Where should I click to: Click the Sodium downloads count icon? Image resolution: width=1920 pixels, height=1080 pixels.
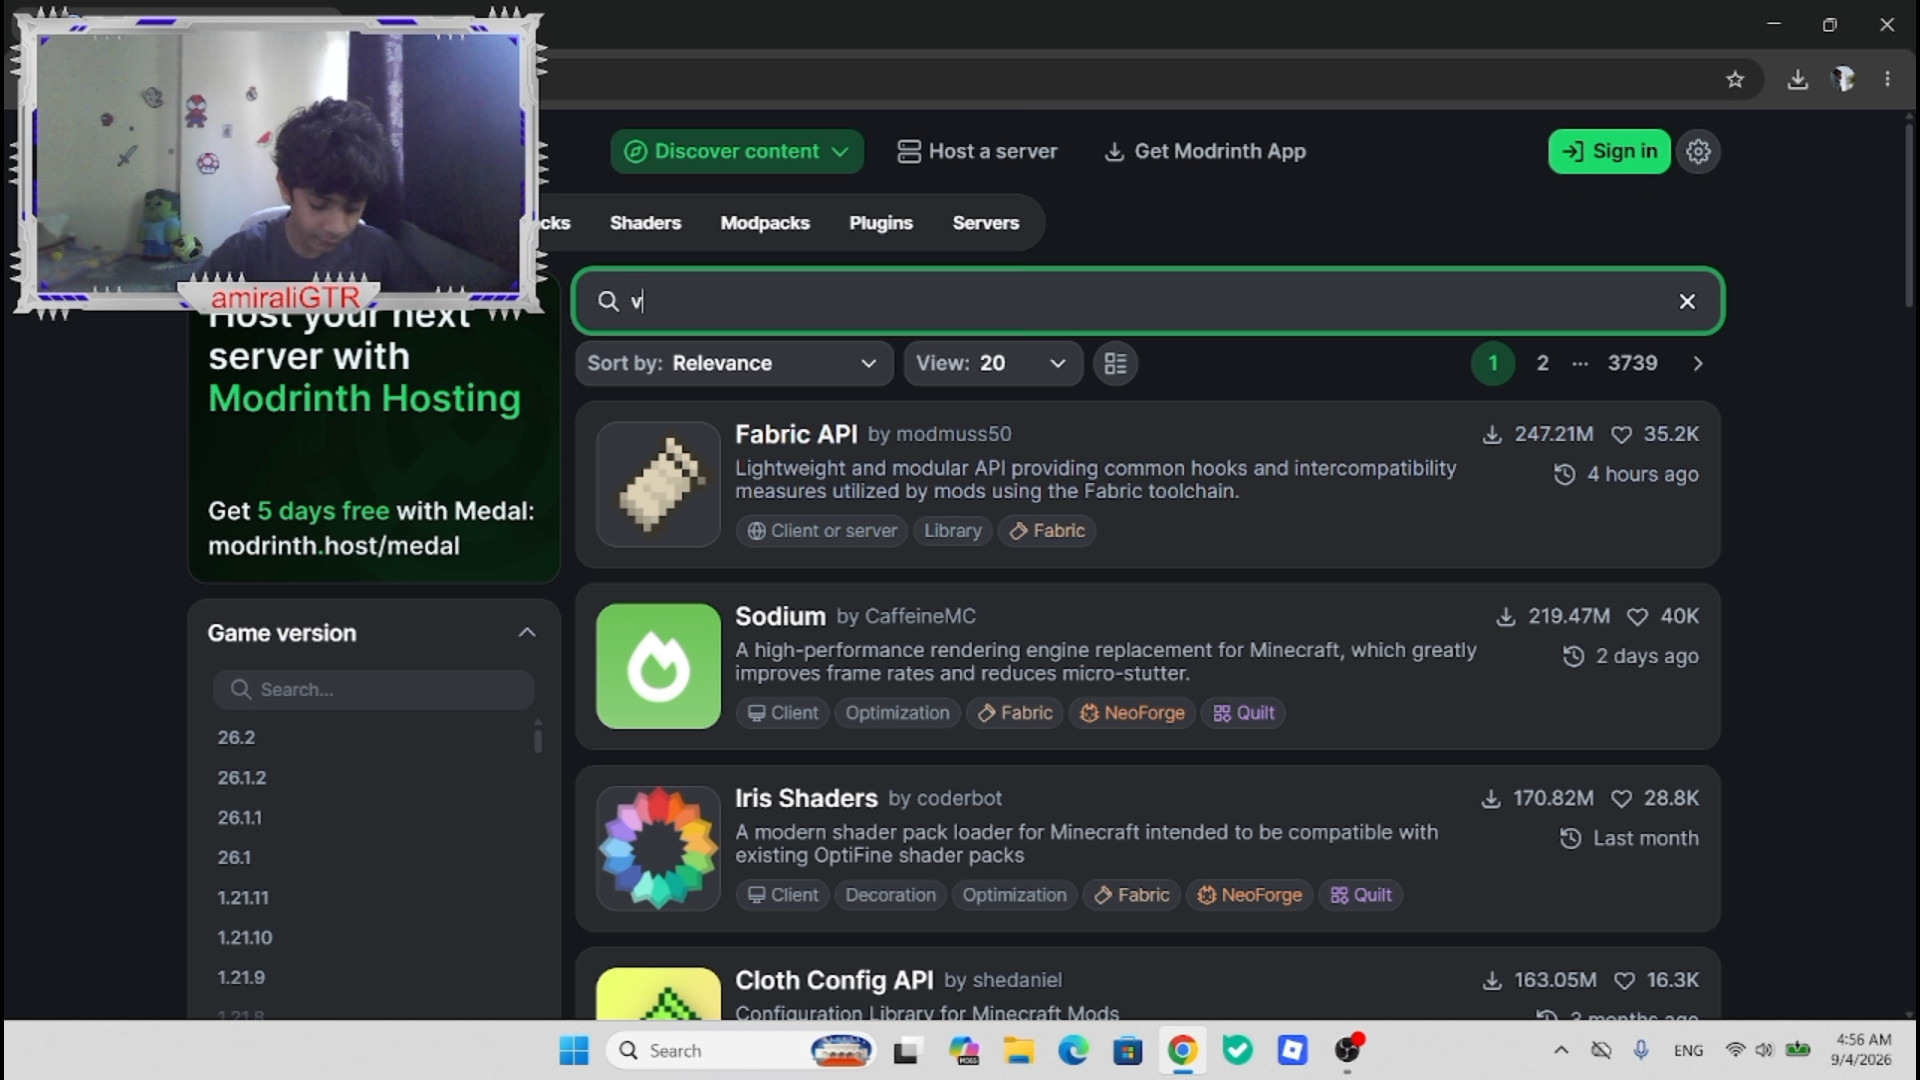1505,616
